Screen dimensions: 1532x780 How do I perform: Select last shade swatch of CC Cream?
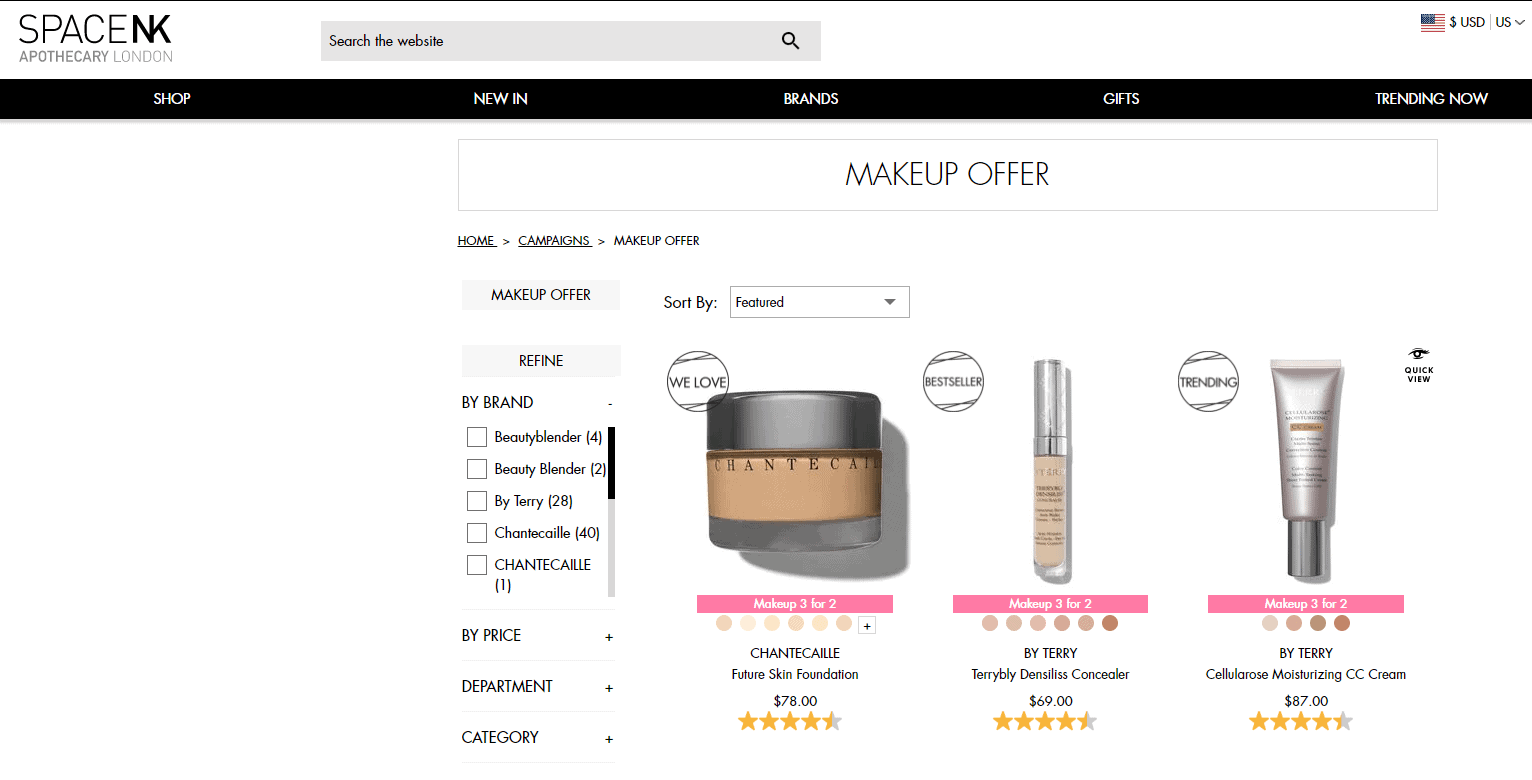(1342, 623)
